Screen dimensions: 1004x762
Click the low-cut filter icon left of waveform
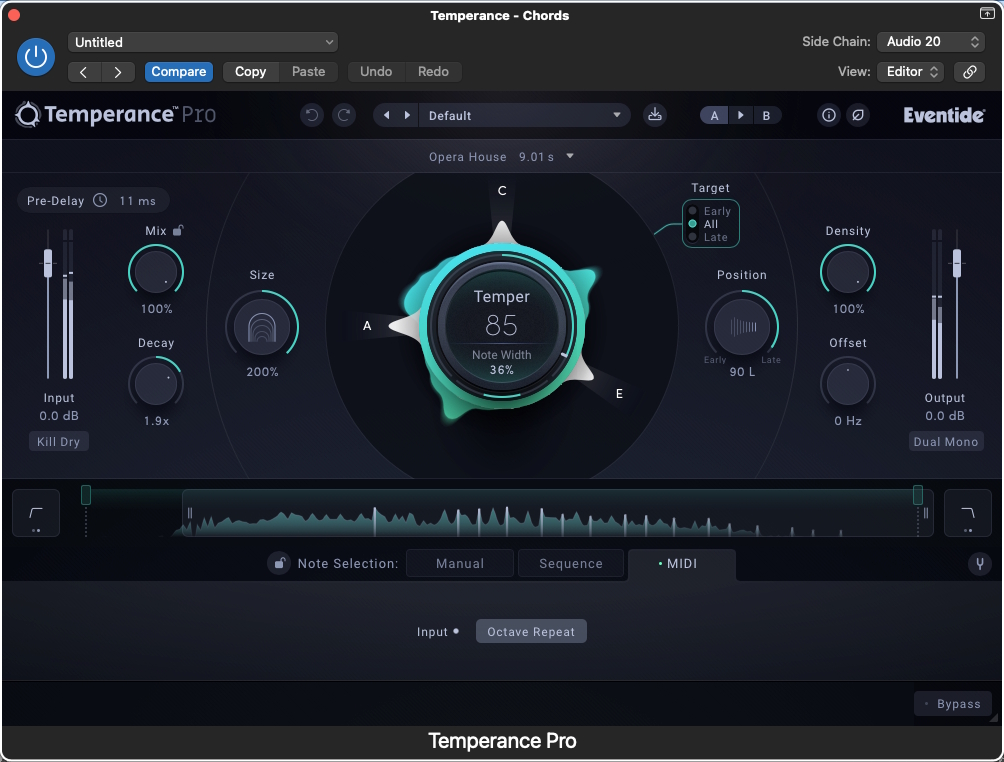(x=36, y=513)
